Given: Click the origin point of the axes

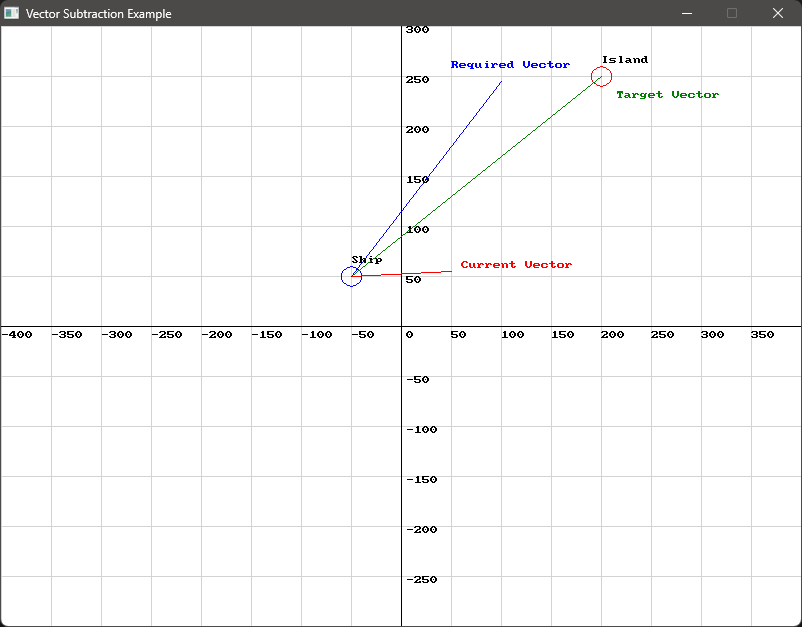Looking at the screenshot, I should 402,328.
